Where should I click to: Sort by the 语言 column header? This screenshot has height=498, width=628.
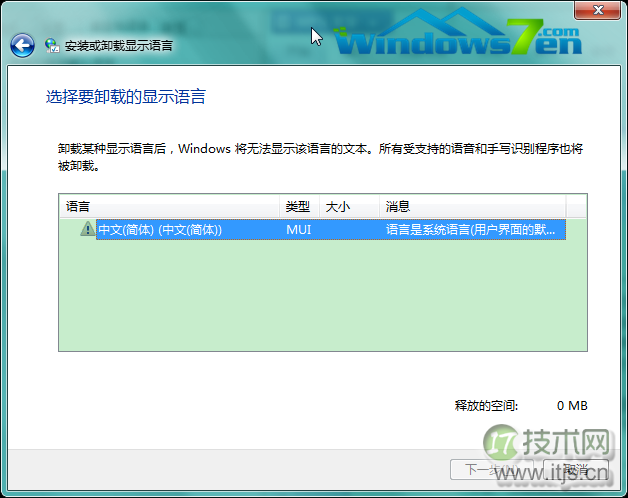click(169, 206)
